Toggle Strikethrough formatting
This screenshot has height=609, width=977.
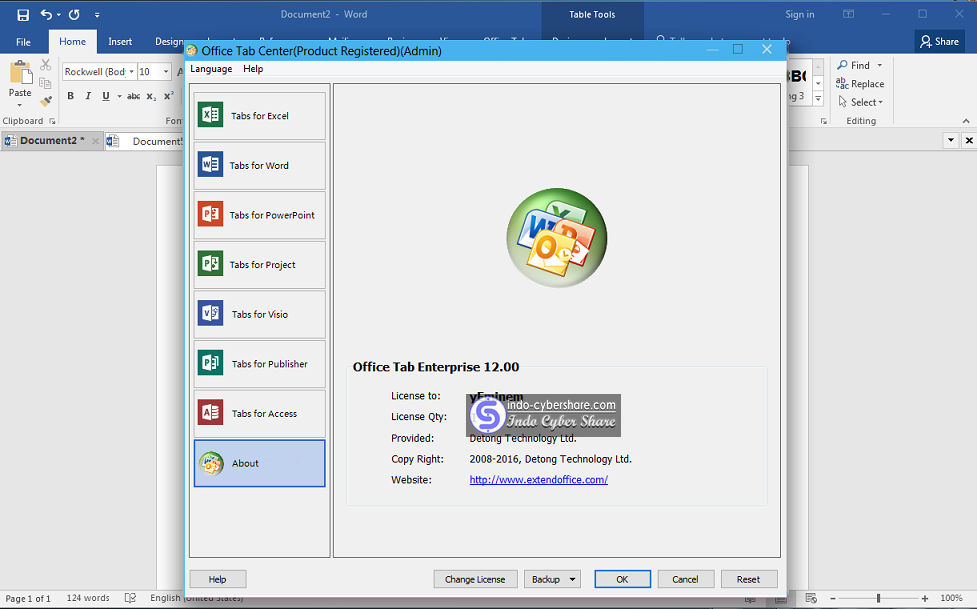point(133,96)
